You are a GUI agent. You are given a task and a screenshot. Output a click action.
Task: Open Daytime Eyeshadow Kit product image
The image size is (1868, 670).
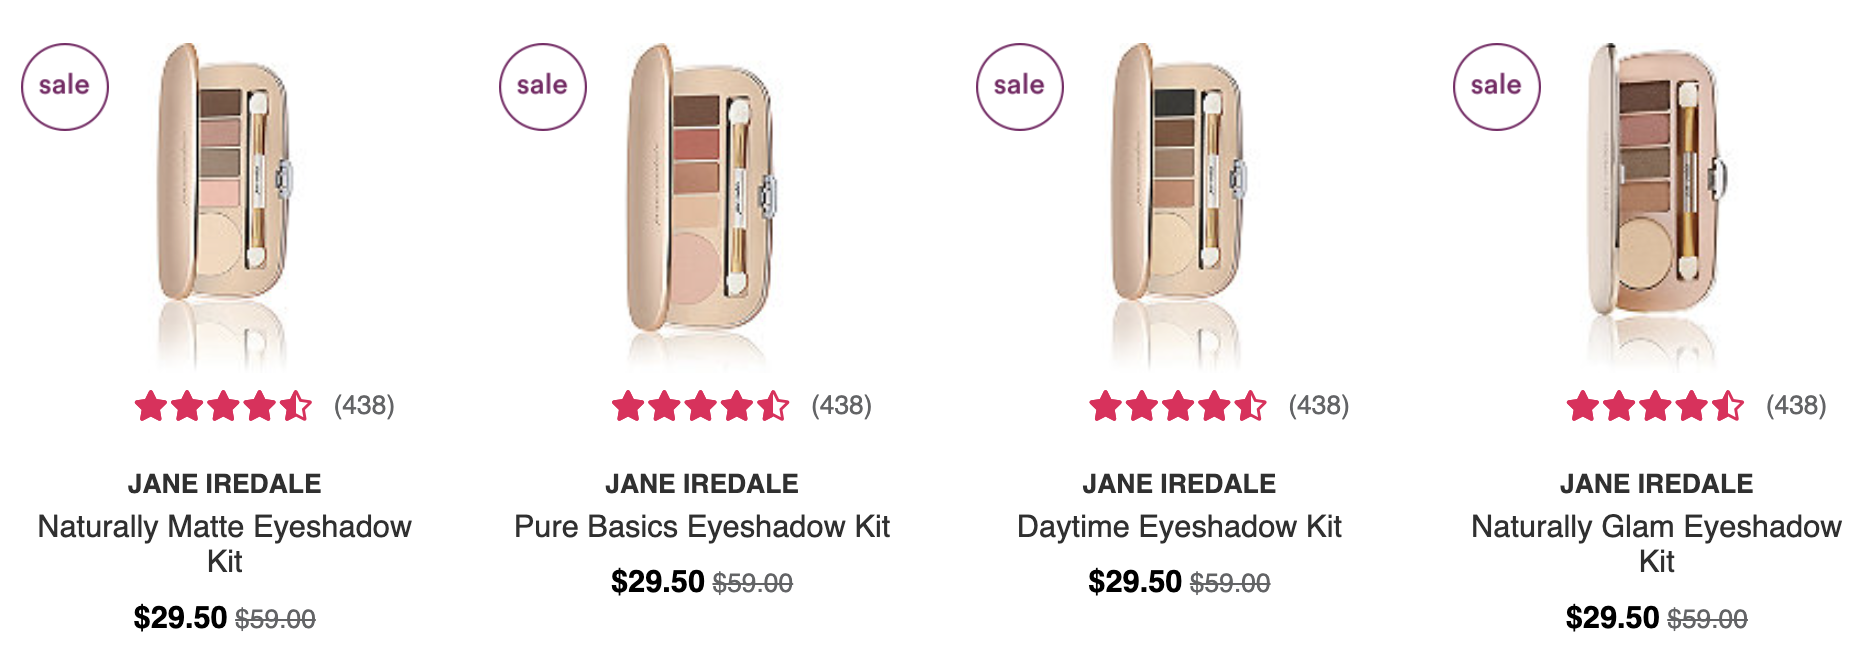point(1180,200)
